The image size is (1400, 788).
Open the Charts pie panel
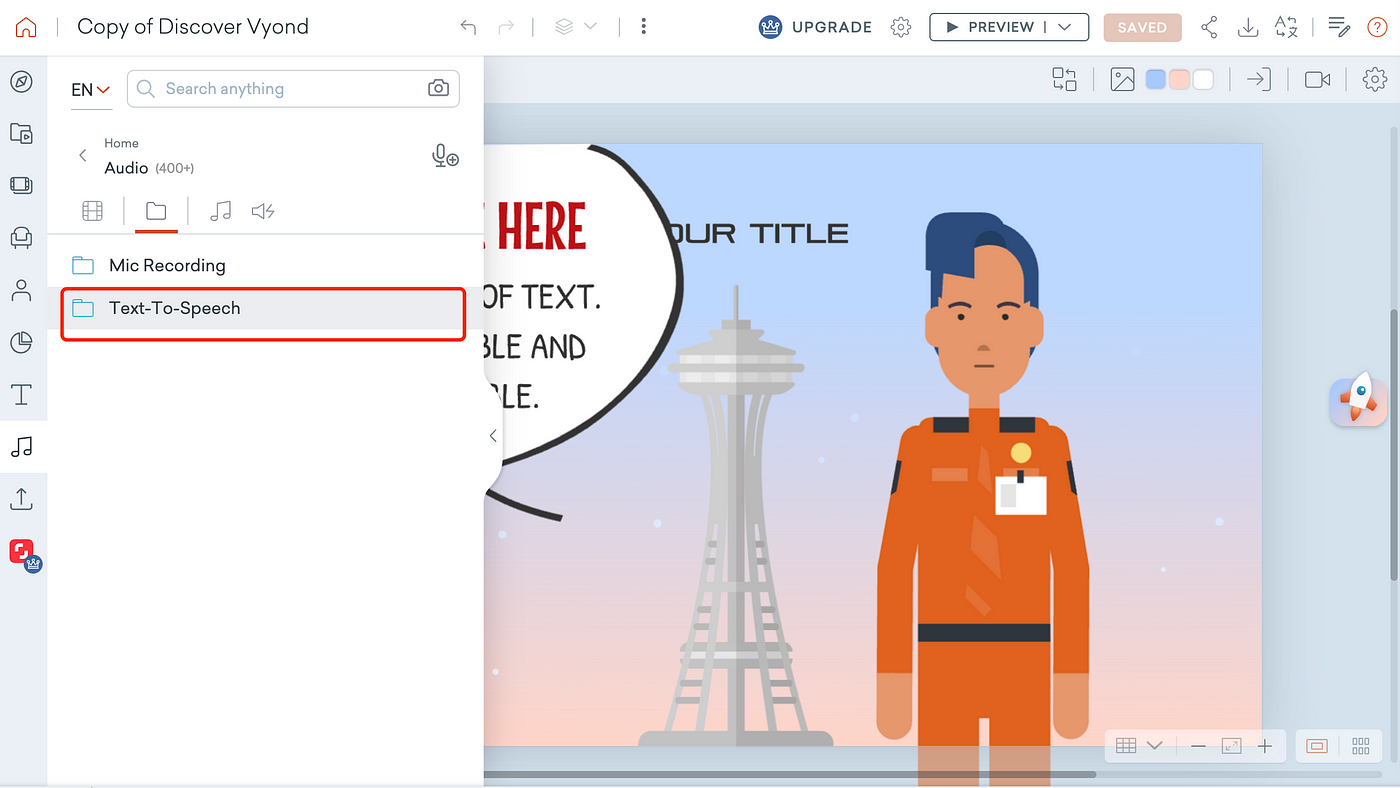[21, 342]
